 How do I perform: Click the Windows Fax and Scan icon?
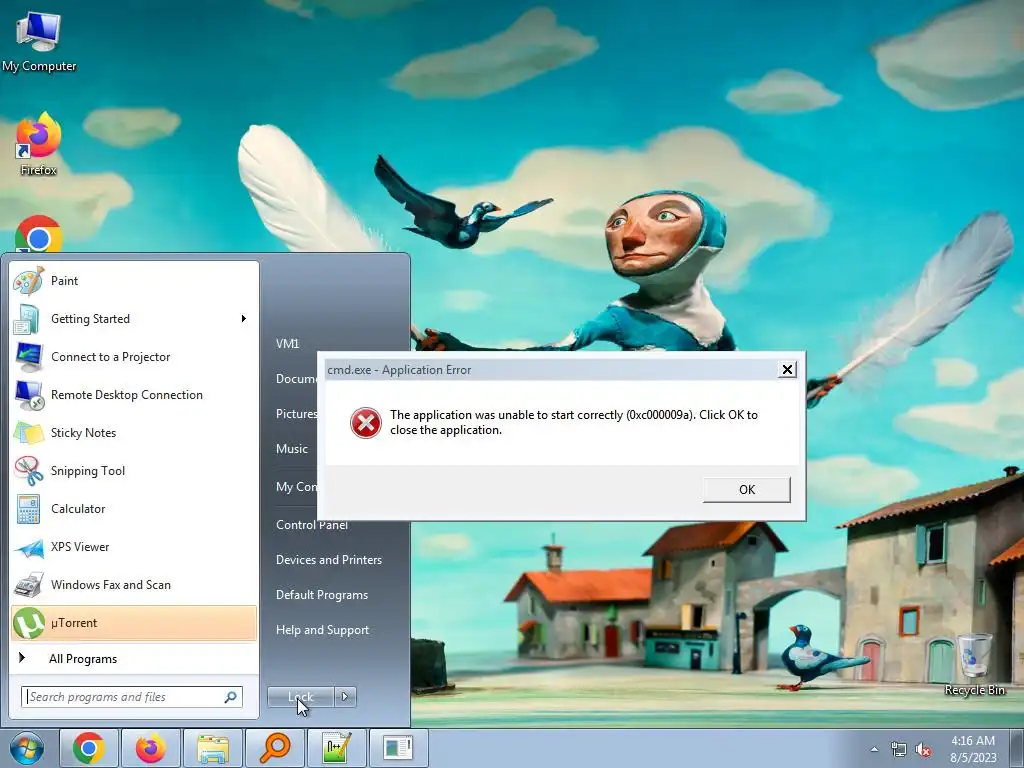coord(28,584)
